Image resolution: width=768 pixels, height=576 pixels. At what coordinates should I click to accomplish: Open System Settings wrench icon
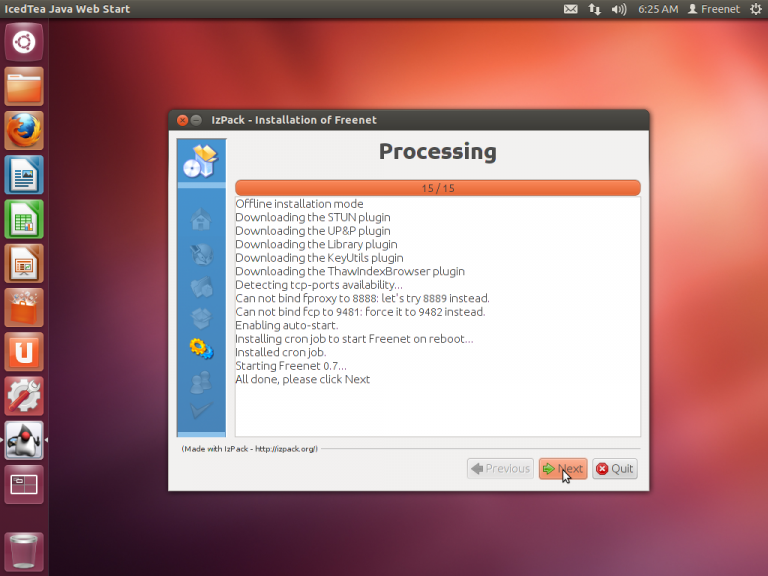pyautogui.click(x=24, y=395)
